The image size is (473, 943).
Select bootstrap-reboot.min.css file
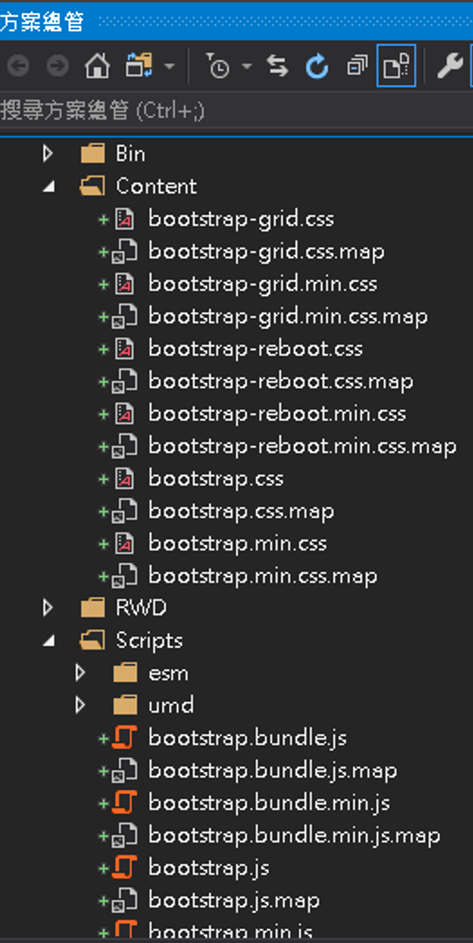[277, 414]
